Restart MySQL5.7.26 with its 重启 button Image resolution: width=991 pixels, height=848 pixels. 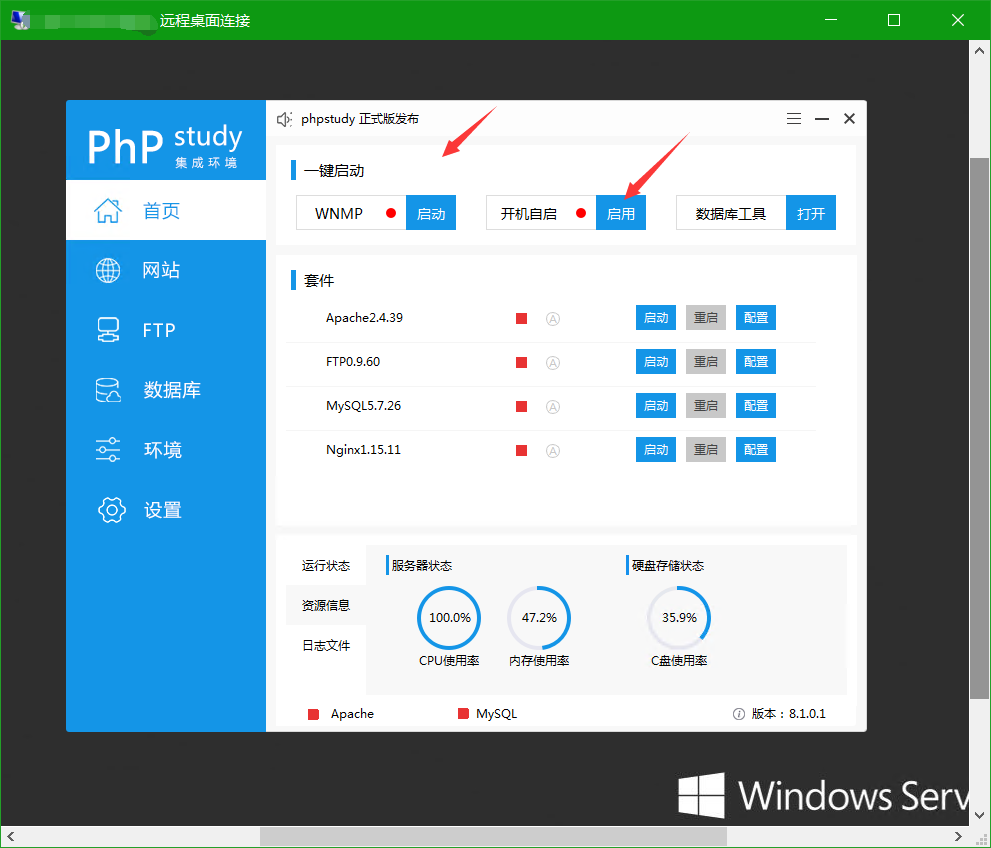tap(706, 406)
